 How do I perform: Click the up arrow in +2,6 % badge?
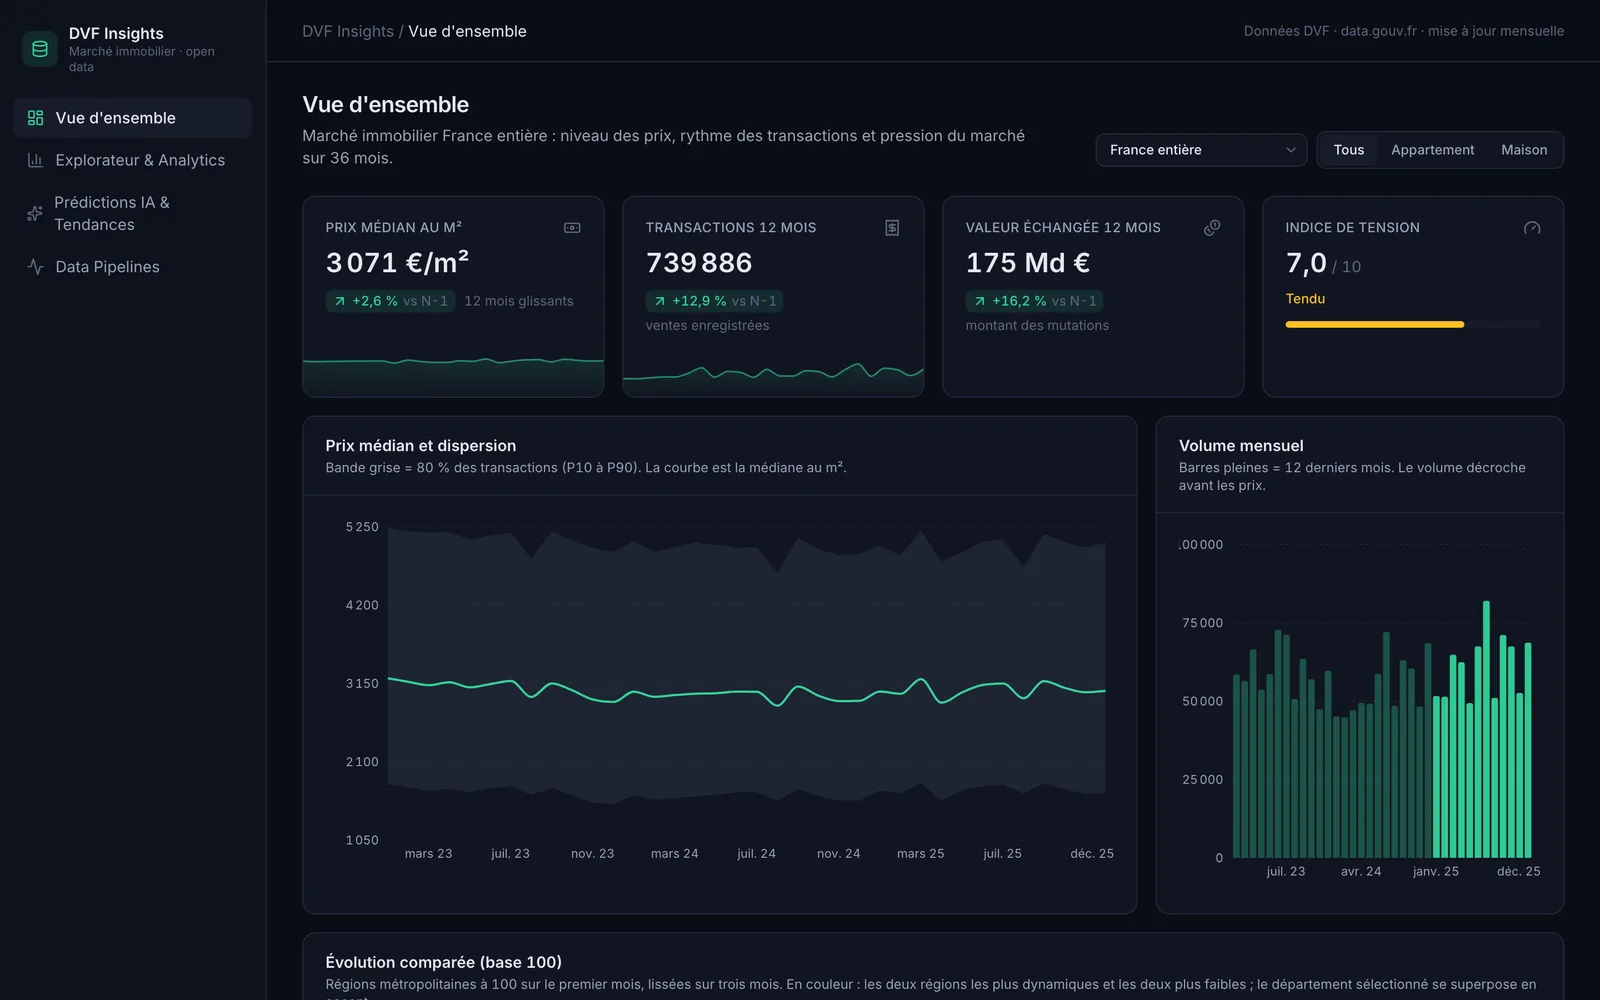(x=340, y=301)
